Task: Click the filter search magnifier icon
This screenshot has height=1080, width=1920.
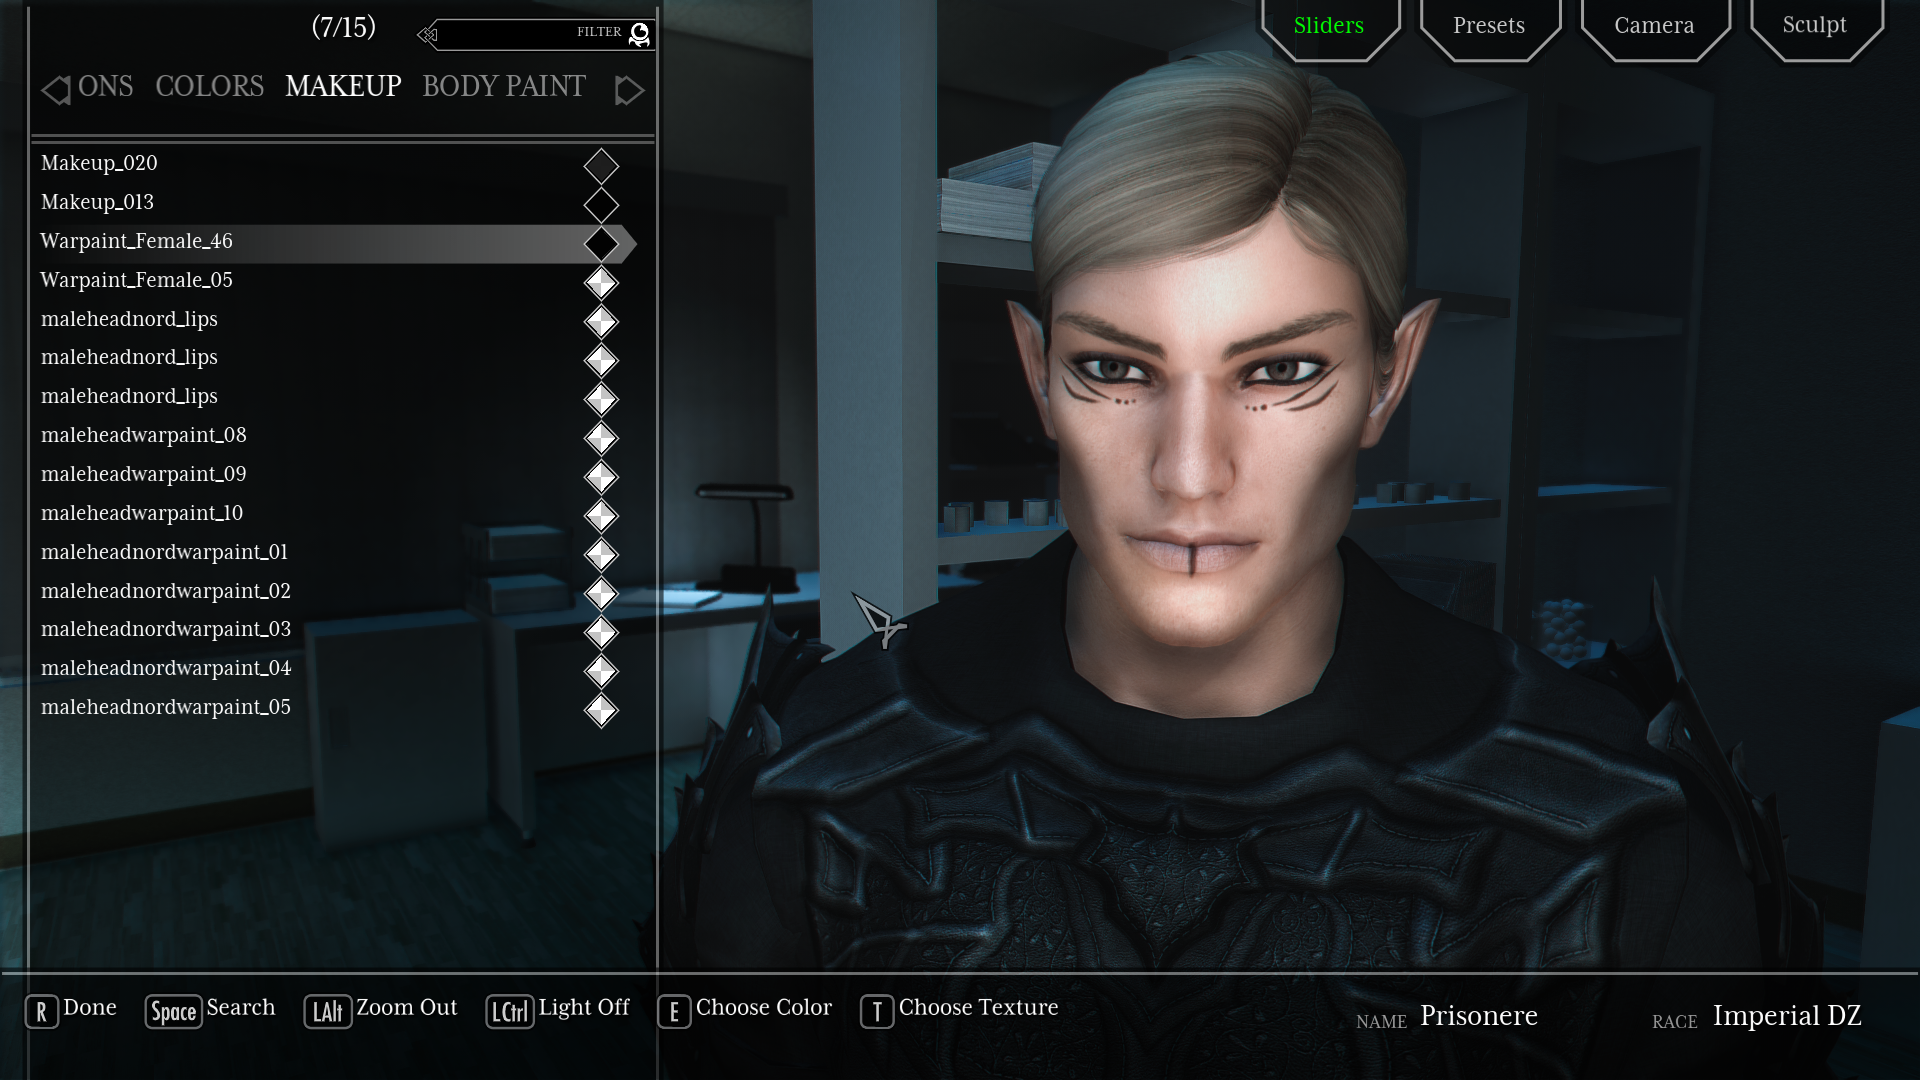Action: point(640,35)
